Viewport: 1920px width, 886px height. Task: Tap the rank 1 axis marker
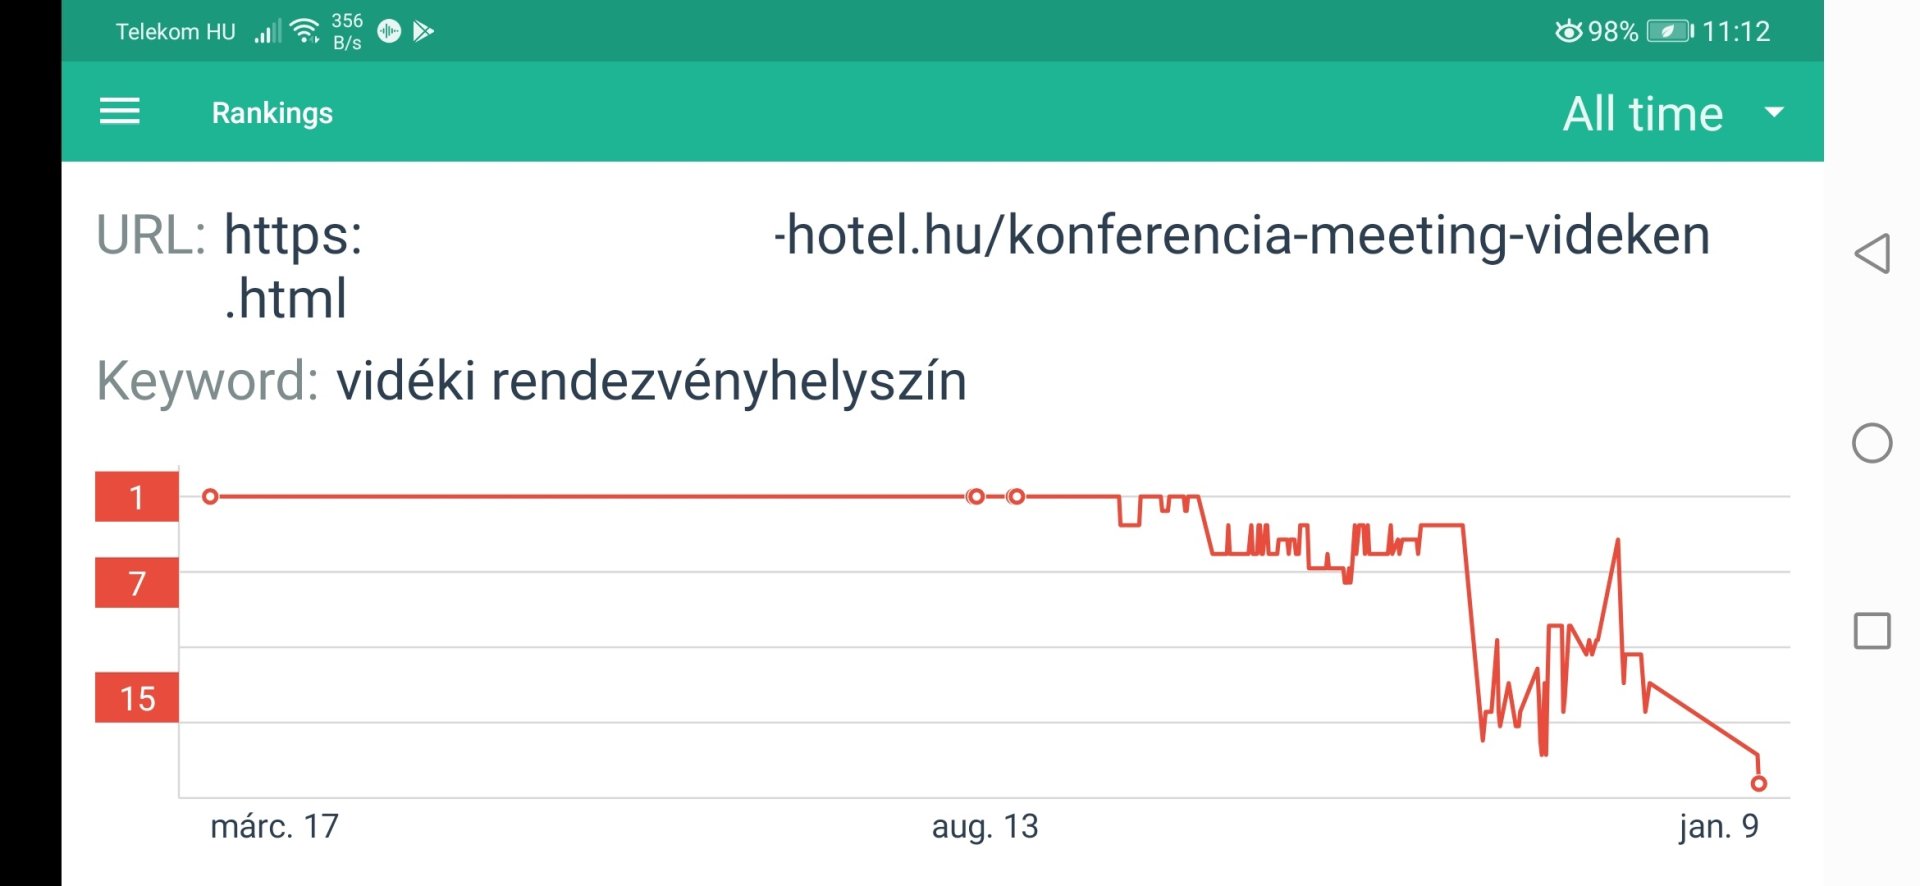tap(135, 497)
